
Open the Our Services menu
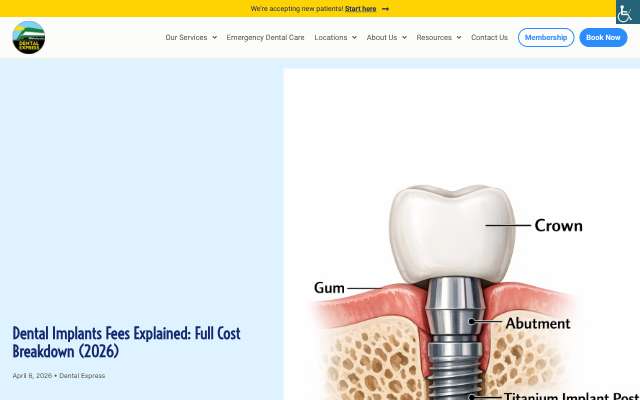coord(186,37)
